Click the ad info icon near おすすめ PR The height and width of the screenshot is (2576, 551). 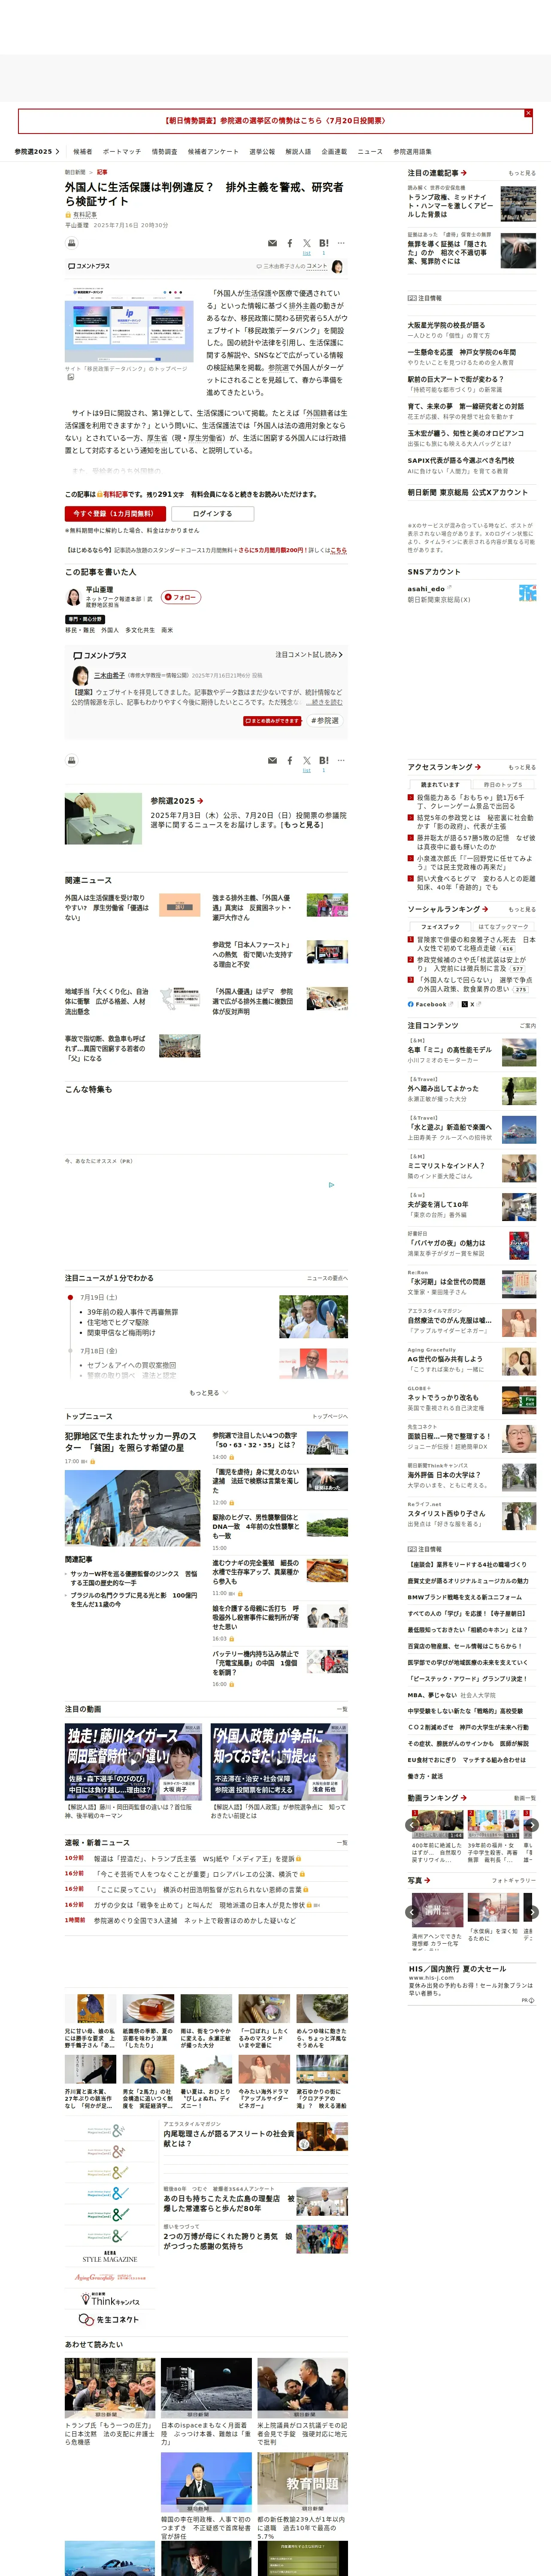(x=332, y=1185)
